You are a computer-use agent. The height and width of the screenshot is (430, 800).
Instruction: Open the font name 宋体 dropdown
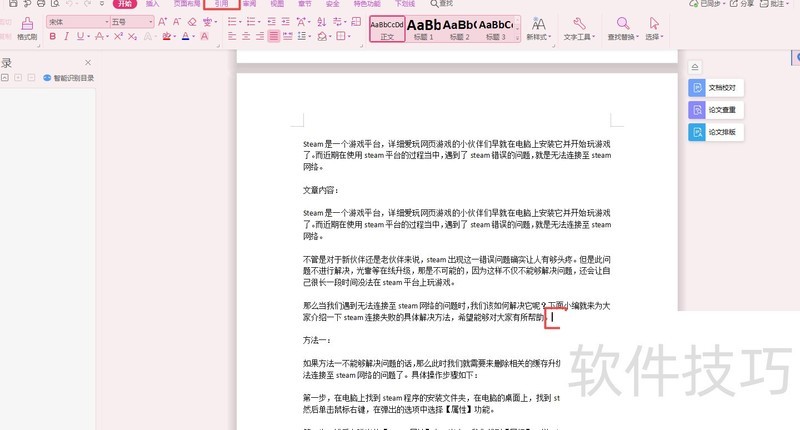pos(107,22)
